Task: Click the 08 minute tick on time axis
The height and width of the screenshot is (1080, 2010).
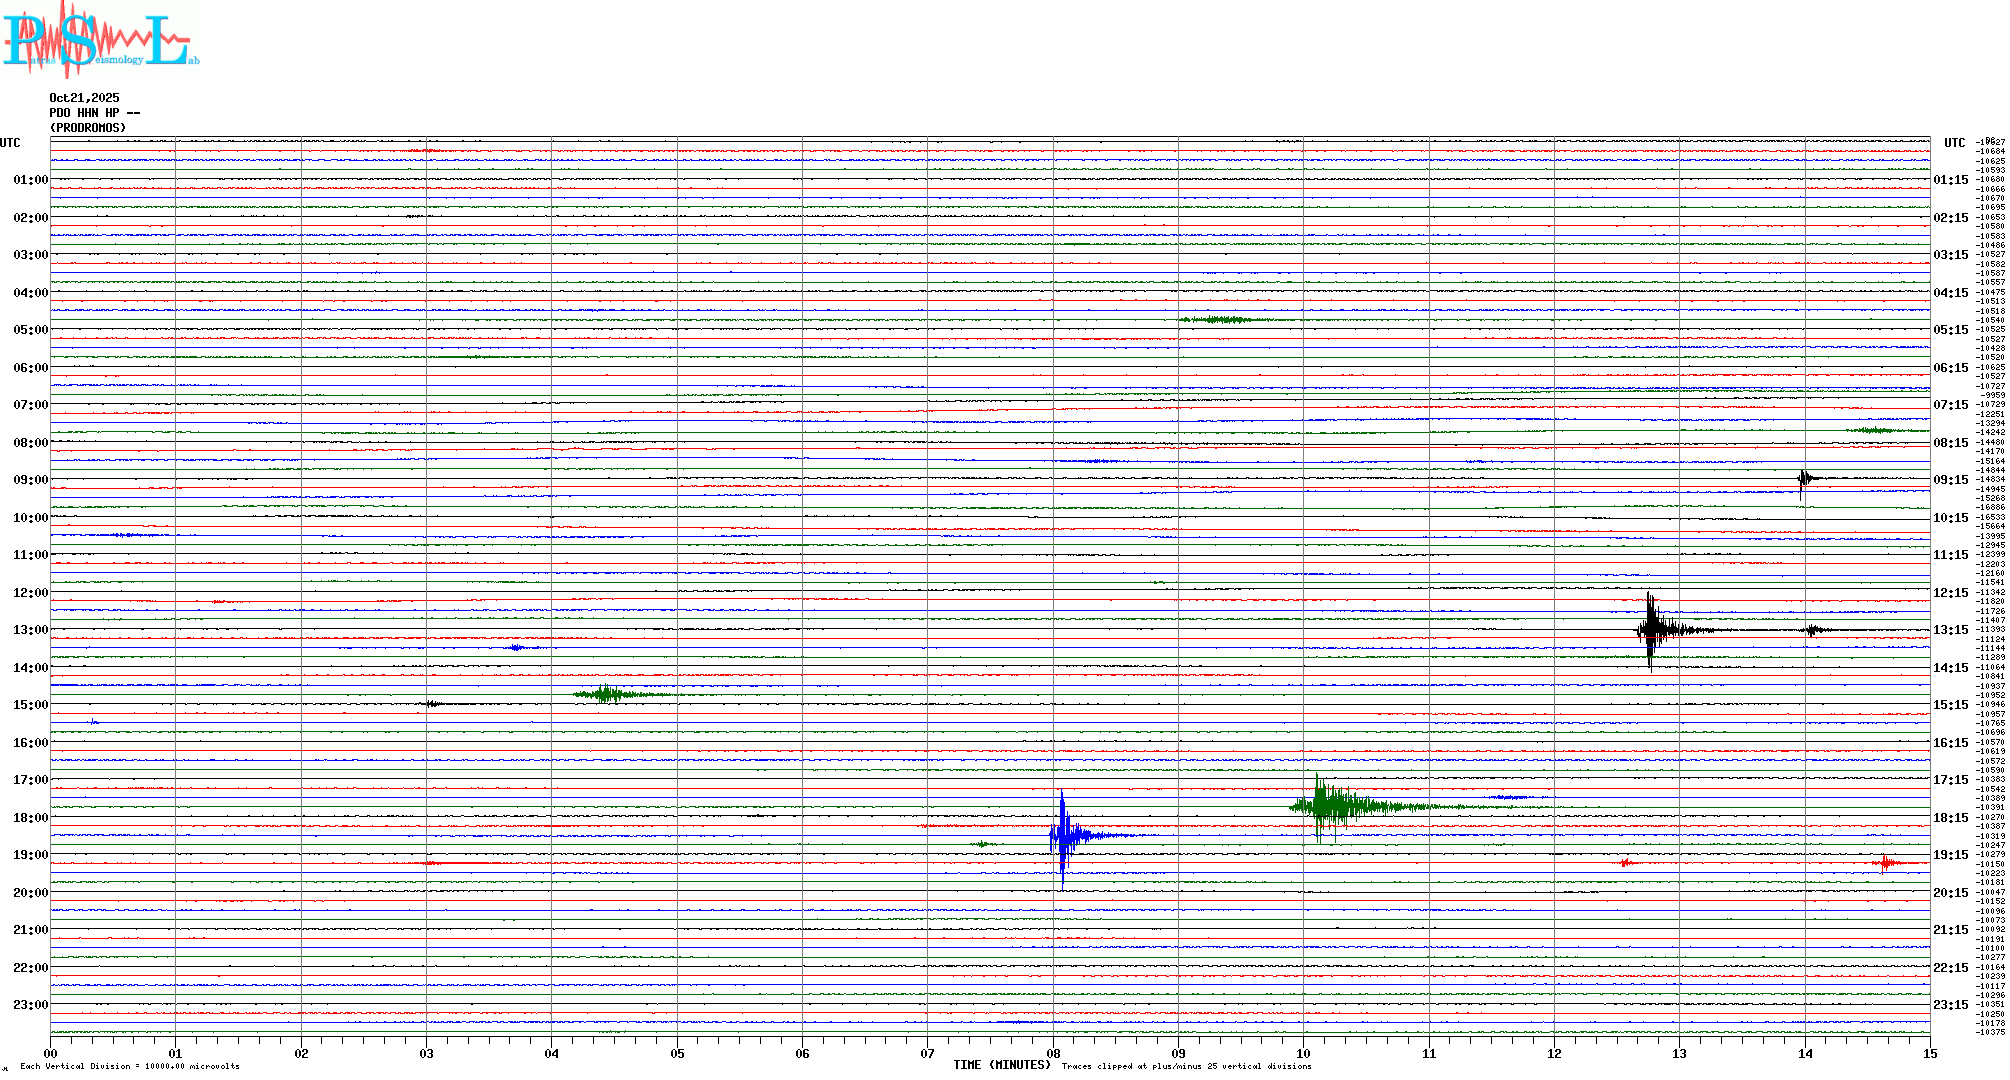Action: click(x=1053, y=1053)
